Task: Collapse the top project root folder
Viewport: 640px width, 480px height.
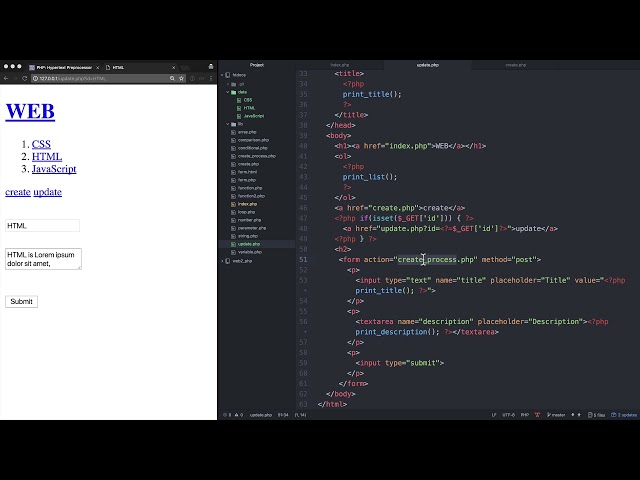Action: click(x=223, y=75)
